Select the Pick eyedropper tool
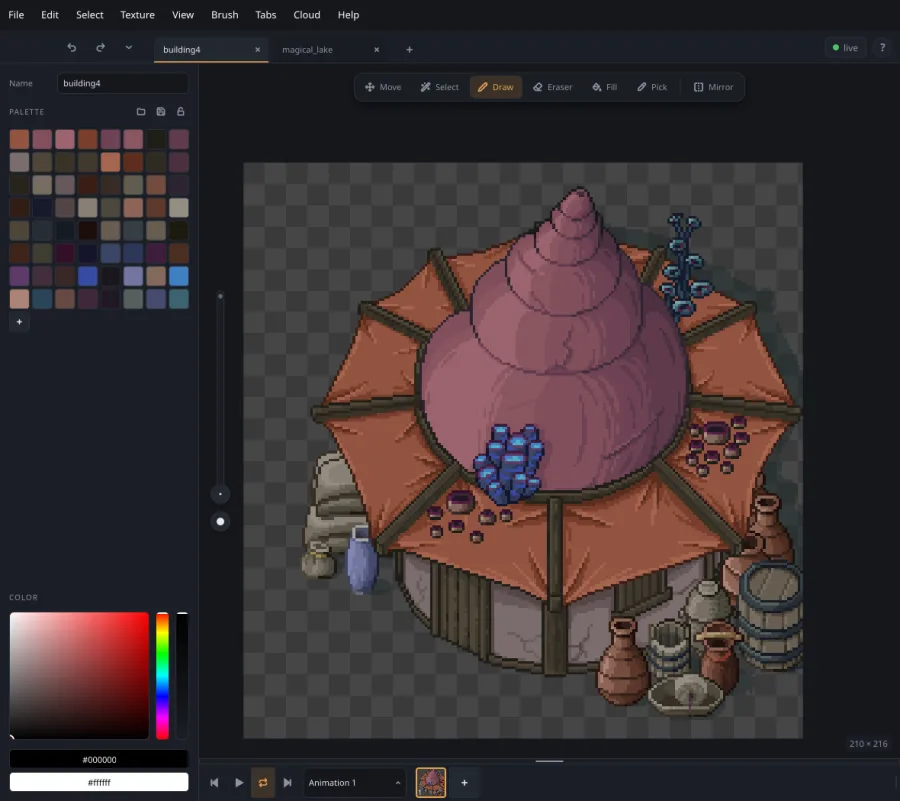Image resolution: width=900 pixels, height=801 pixels. pyautogui.click(x=652, y=87)
